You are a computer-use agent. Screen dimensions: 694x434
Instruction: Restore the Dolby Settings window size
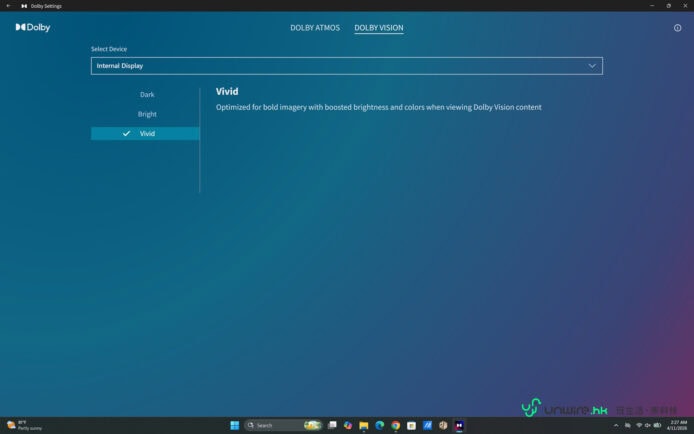pos(668,6)
